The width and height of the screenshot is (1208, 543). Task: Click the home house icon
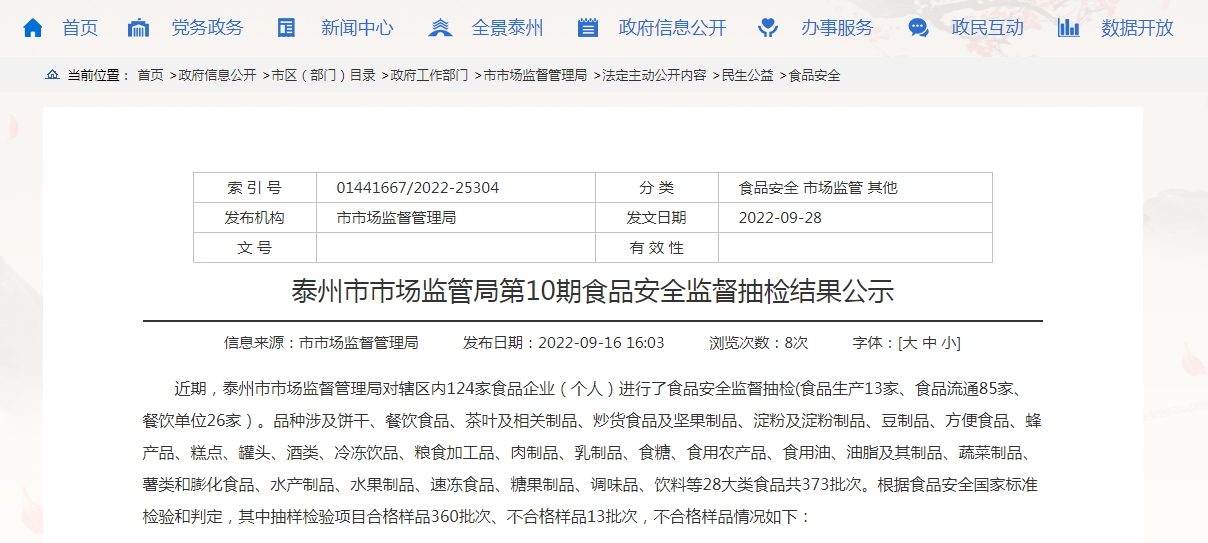(33, 28)
